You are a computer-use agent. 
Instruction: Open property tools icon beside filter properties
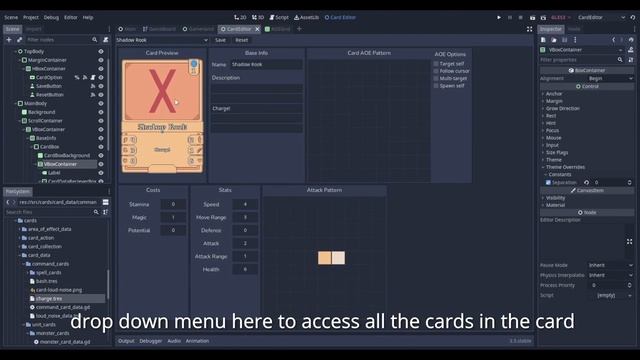tap(631, 60)
